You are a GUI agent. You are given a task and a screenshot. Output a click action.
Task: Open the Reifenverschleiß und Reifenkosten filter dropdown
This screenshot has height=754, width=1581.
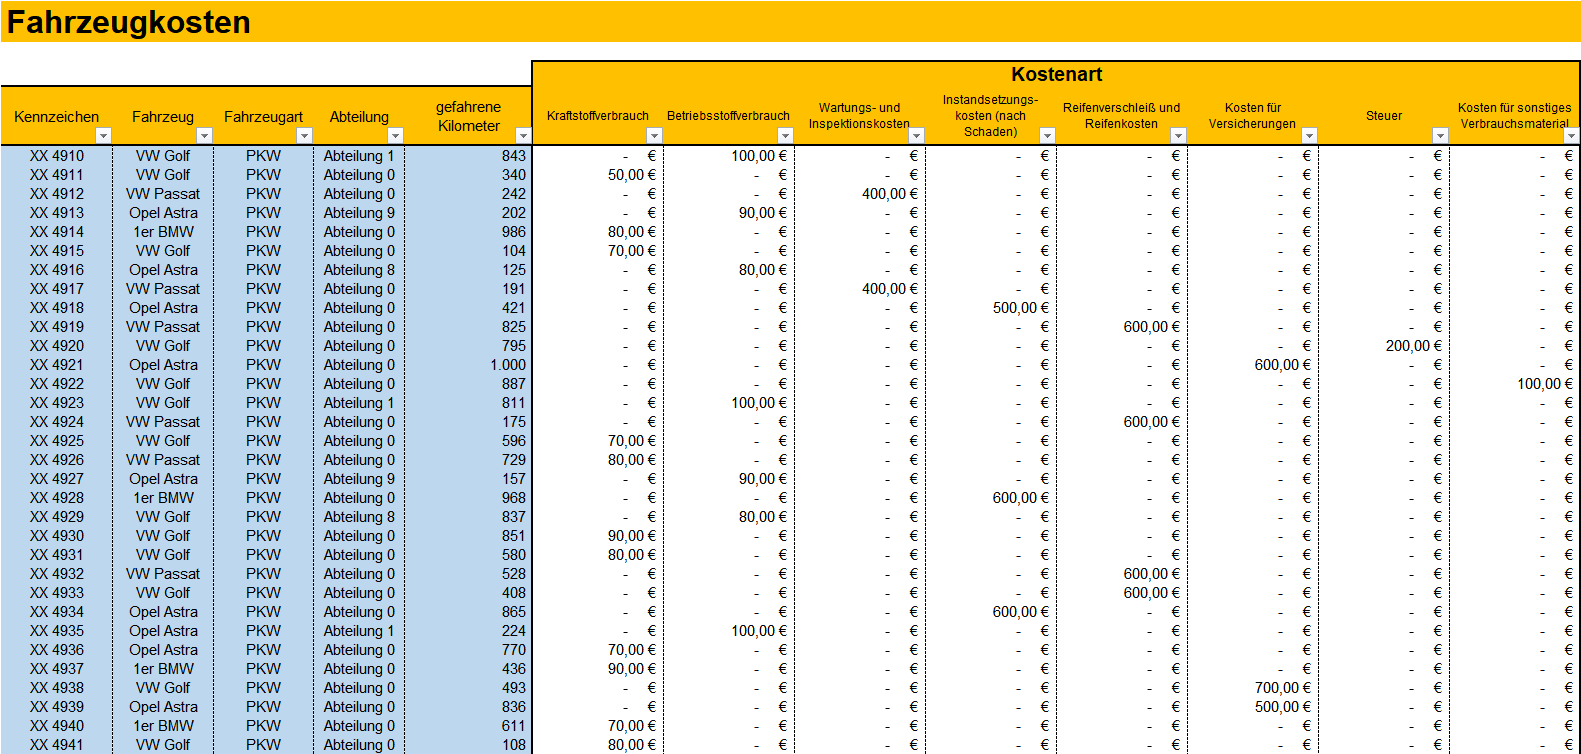click(1178, 135)
